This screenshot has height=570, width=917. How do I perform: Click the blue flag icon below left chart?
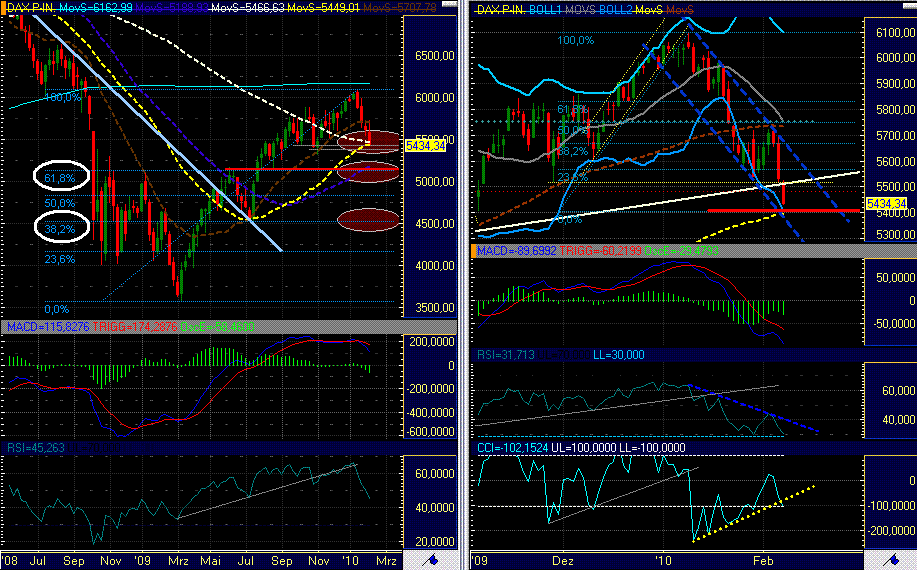[x=432, y=560]
